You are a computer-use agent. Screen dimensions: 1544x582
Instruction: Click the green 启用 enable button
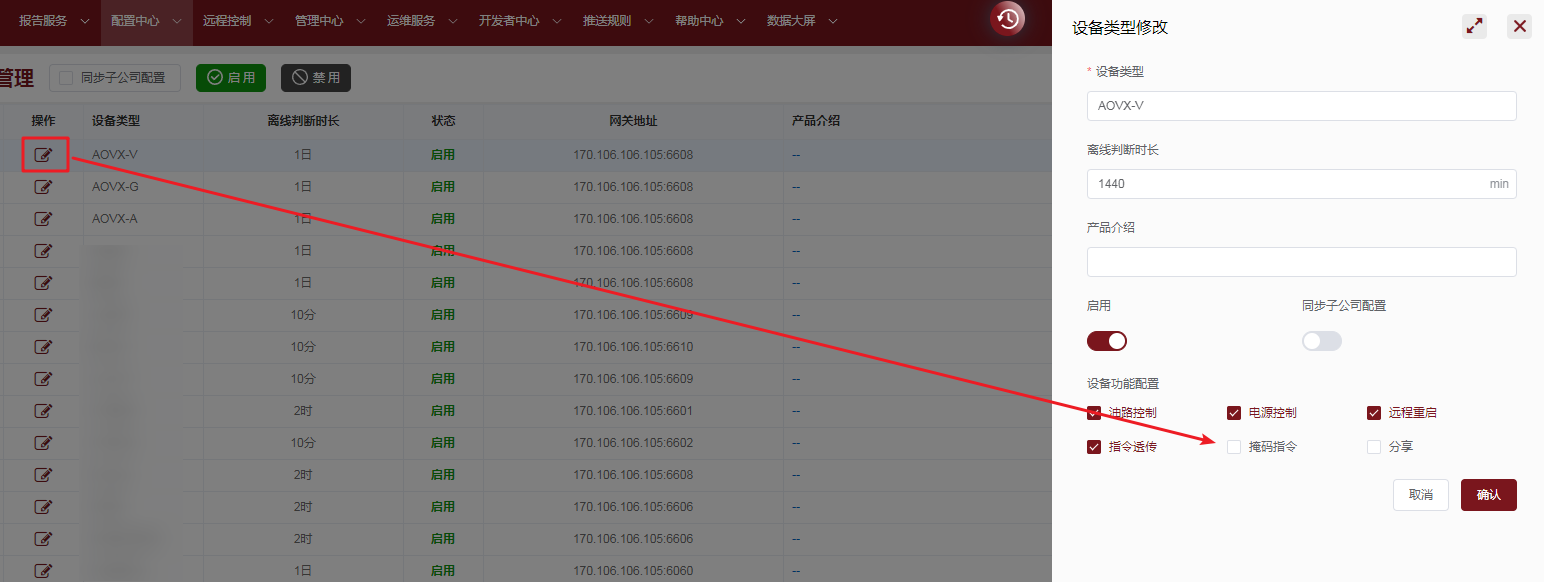tap(231, 78)
